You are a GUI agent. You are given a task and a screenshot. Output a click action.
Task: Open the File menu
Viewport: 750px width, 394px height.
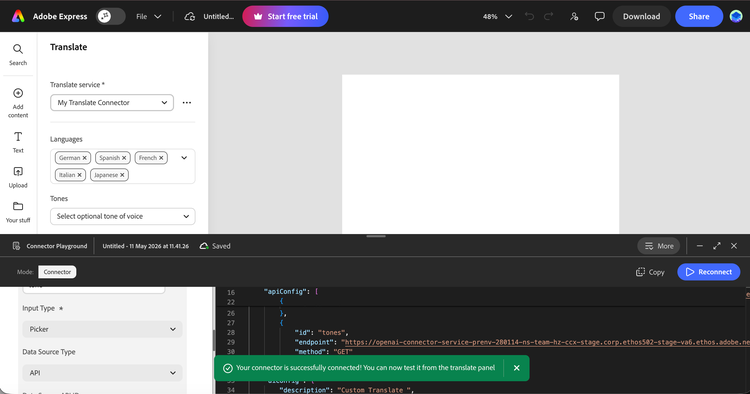pos(148,16)
